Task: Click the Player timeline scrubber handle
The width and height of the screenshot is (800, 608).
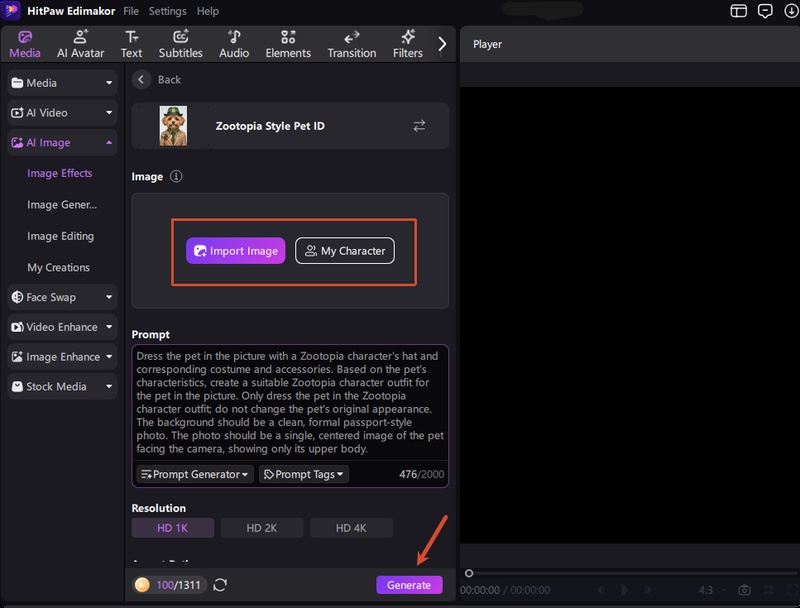Action: coord(469,573)
